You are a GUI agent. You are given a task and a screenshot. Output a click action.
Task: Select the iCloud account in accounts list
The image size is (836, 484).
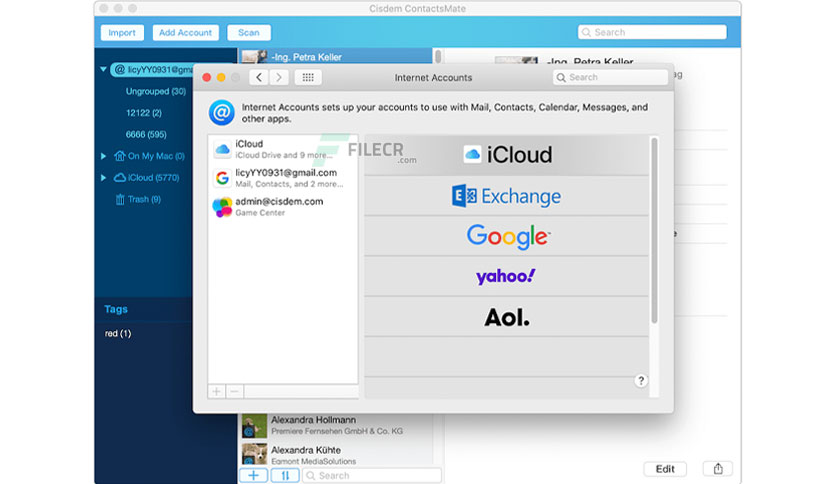click(x=283, y=149)
